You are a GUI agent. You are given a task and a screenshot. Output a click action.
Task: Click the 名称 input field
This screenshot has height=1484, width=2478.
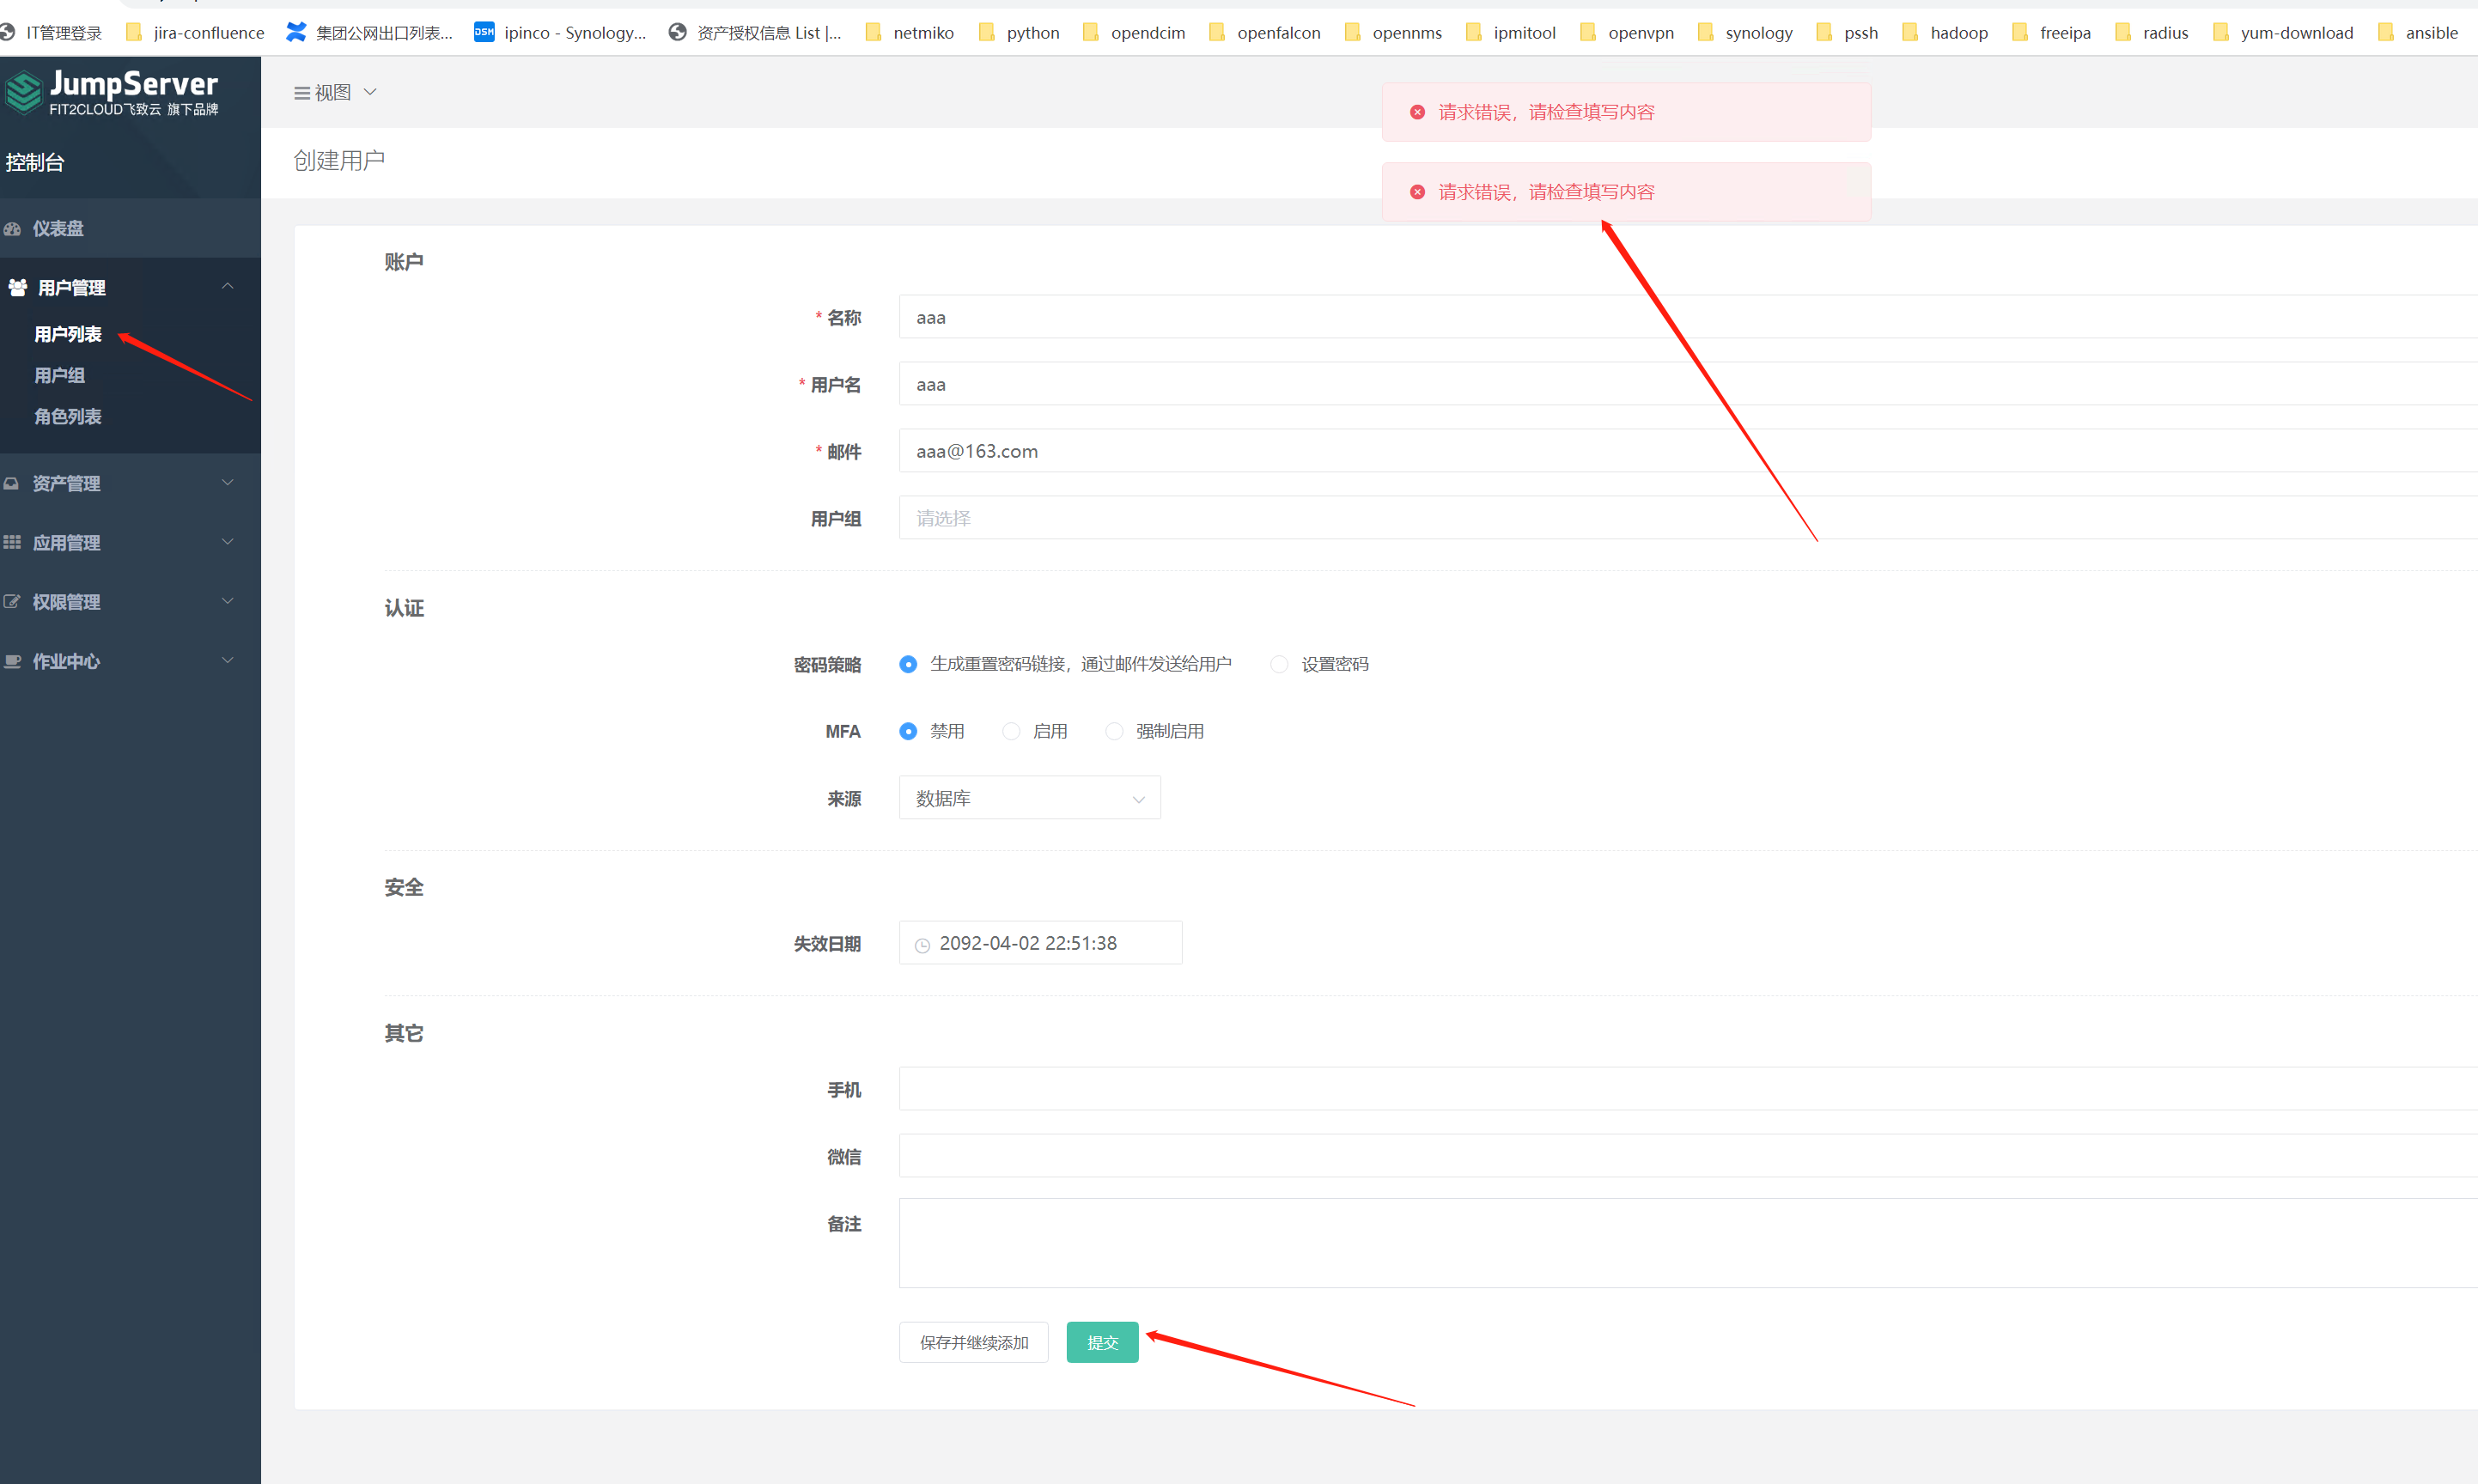pyautogui.click(x=1688, y=317)
